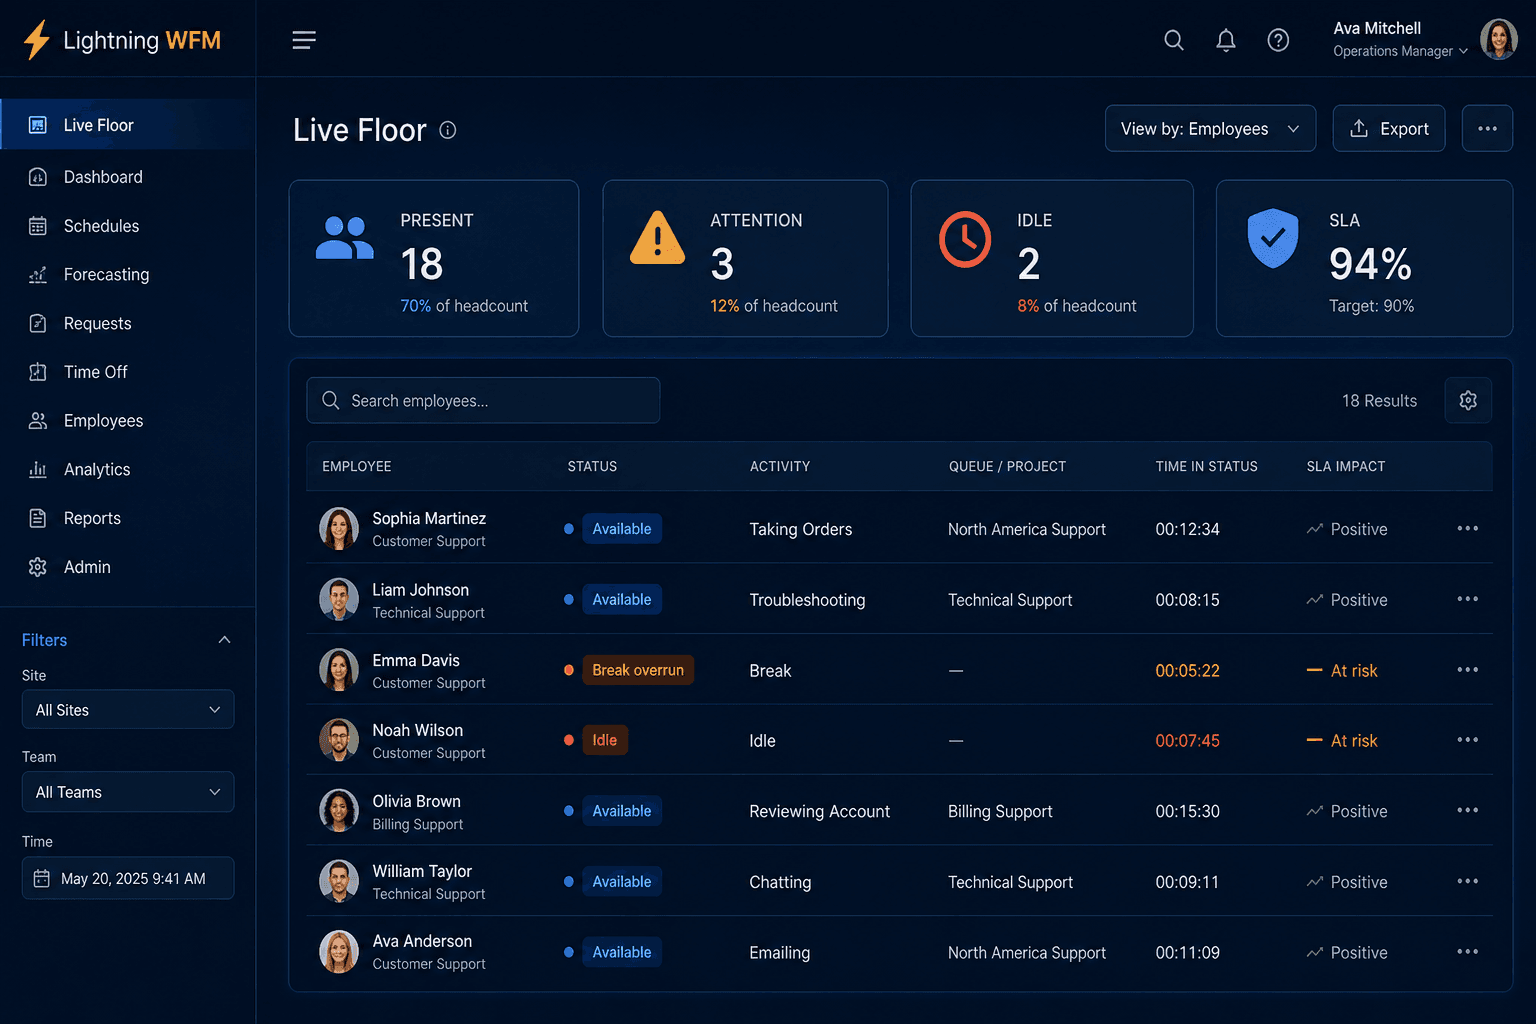Image resolution: width=1536 pixels, height=1024 pixels.
Task: Click the Export button
Action: click(x=1389, y=129)
